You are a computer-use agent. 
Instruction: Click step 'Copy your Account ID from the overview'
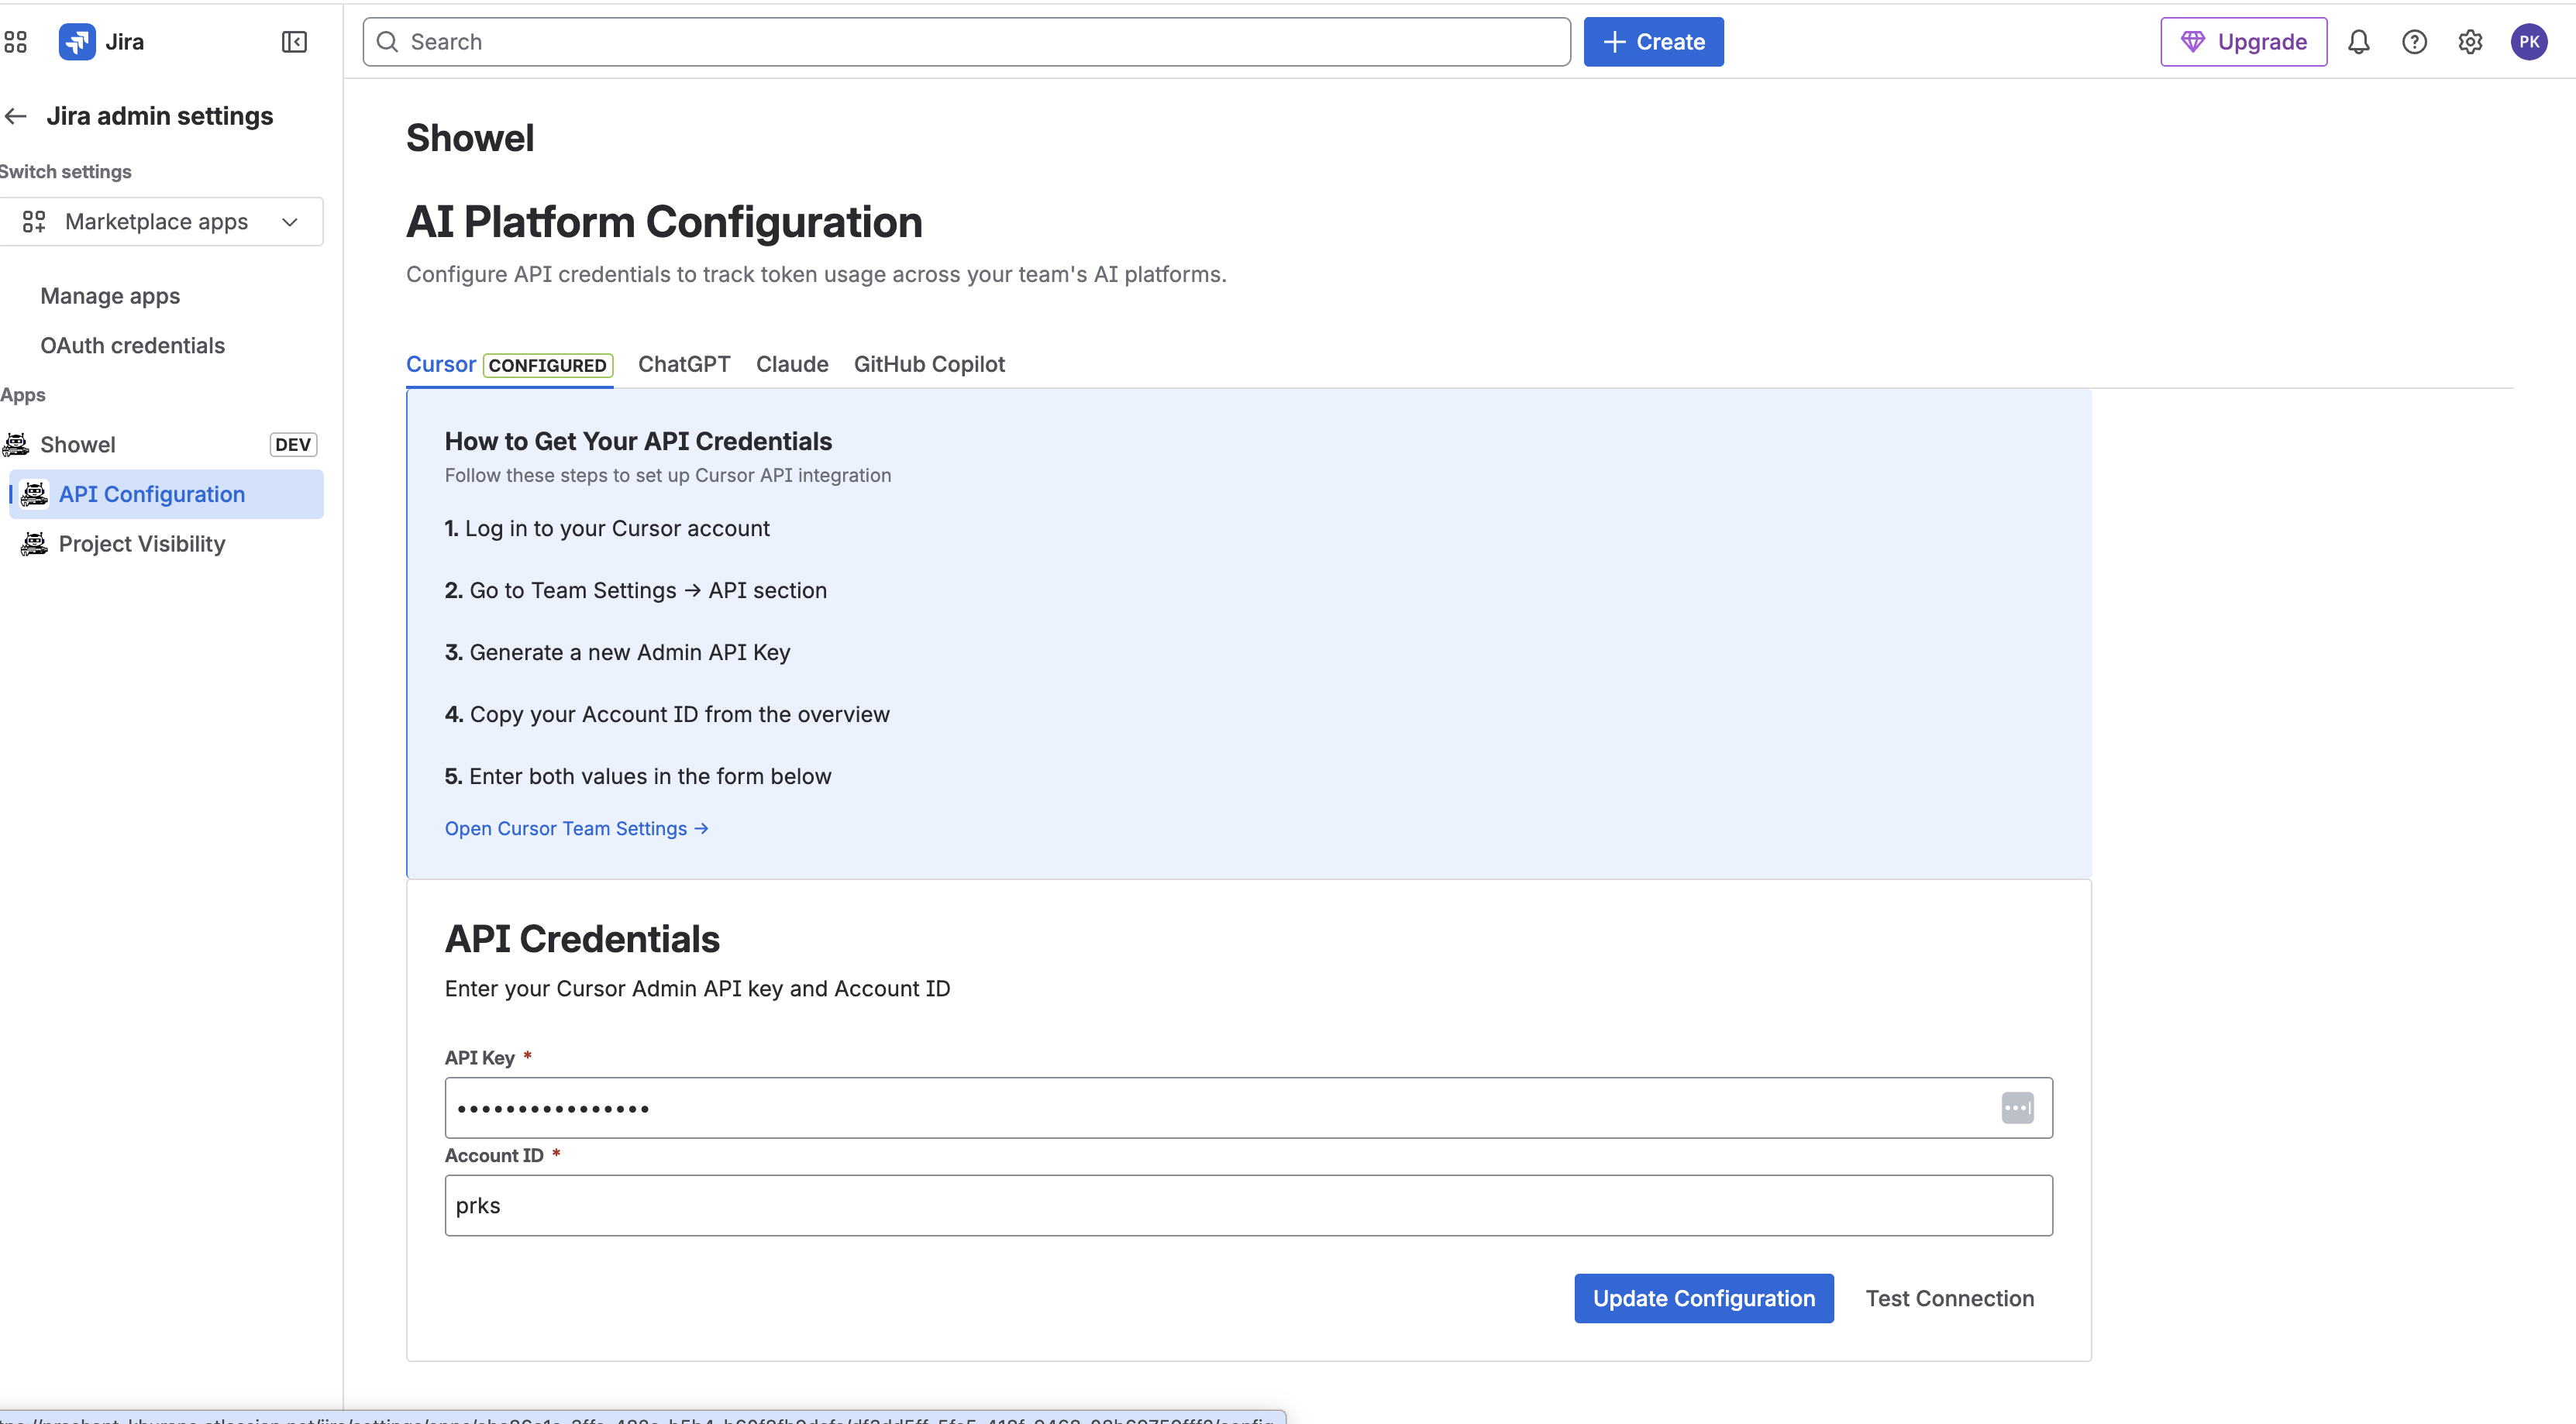pos(667,714)
